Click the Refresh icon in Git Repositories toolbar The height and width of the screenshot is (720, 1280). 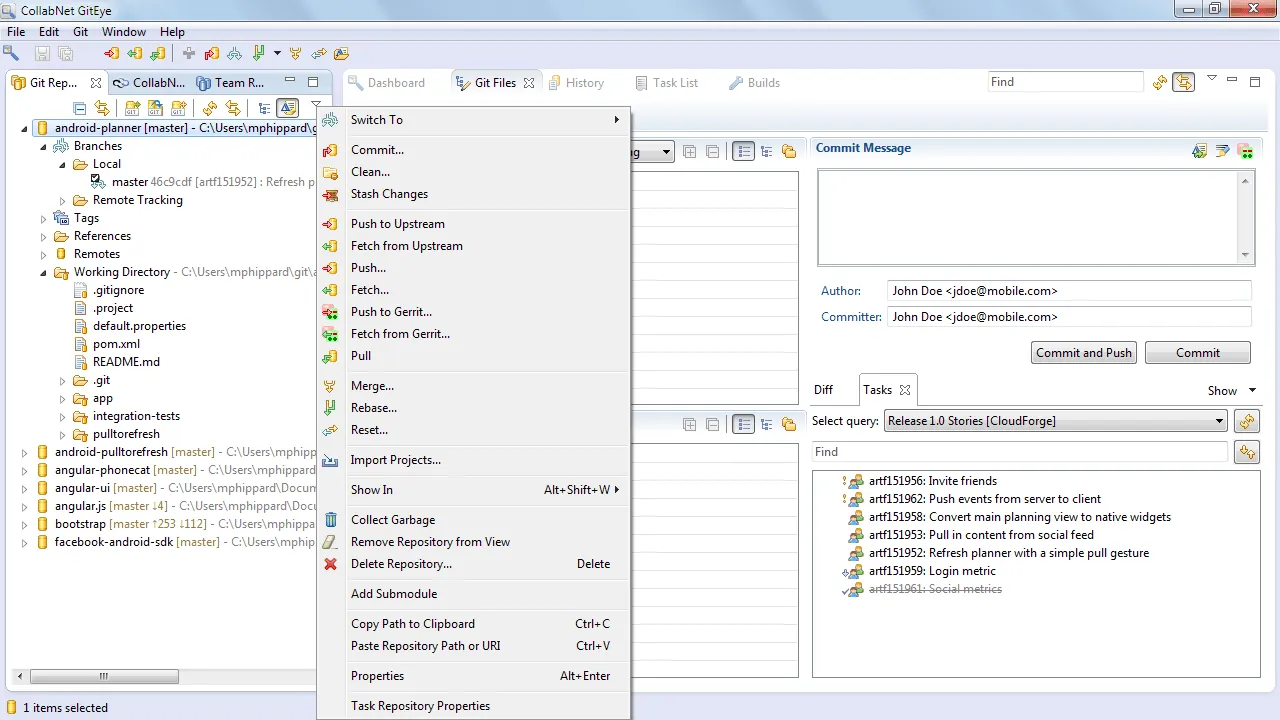(209, 108)
